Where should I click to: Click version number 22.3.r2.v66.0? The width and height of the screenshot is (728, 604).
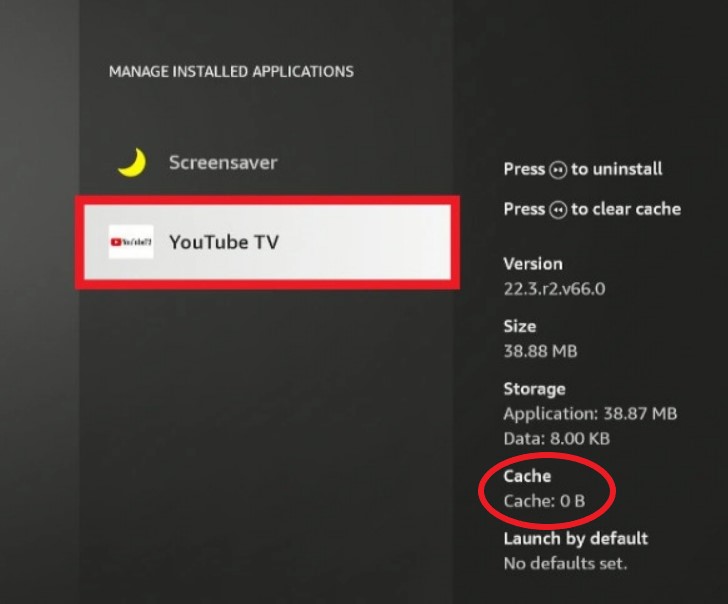[x=554, y=289]
